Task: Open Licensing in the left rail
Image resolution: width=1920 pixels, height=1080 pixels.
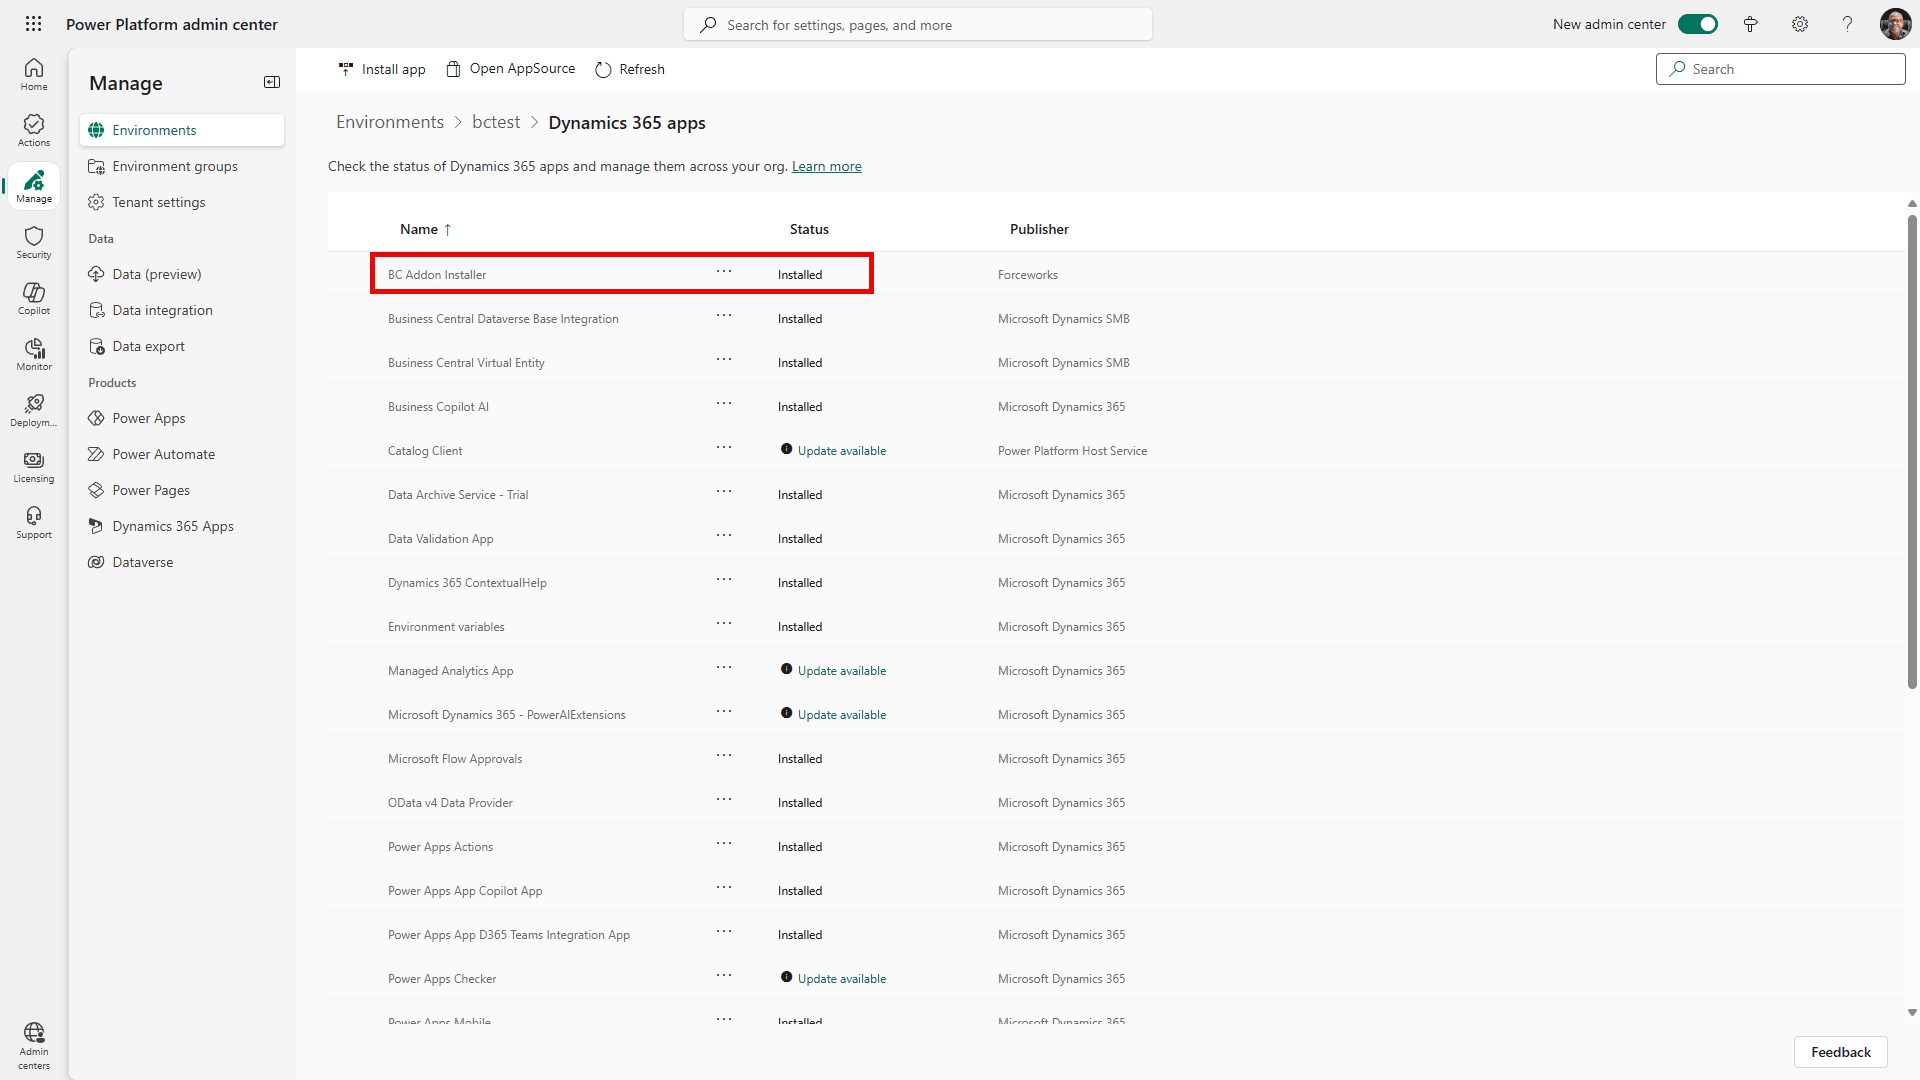Action: [34, 466]
